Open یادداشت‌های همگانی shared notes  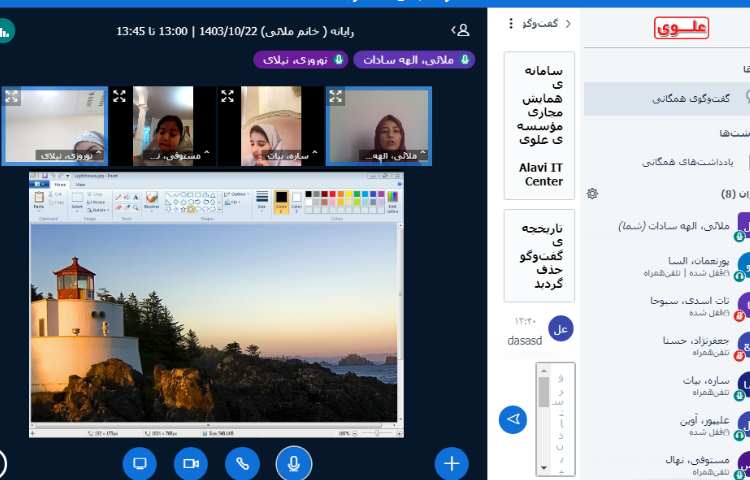[x=690, y=162]
